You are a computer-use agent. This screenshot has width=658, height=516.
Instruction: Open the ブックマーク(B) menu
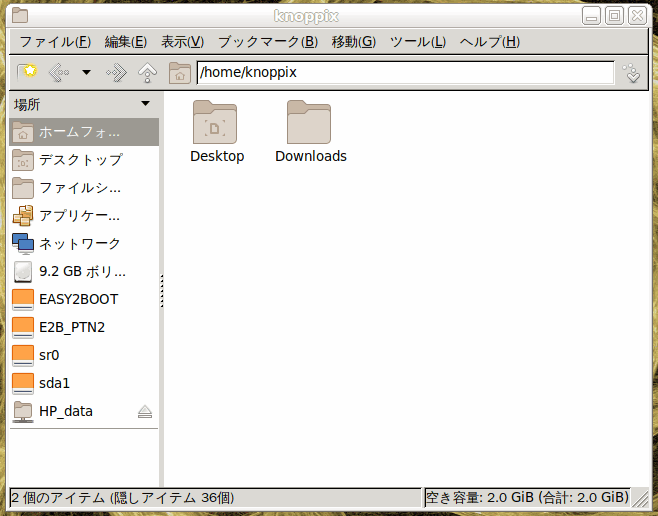(268, 42)
